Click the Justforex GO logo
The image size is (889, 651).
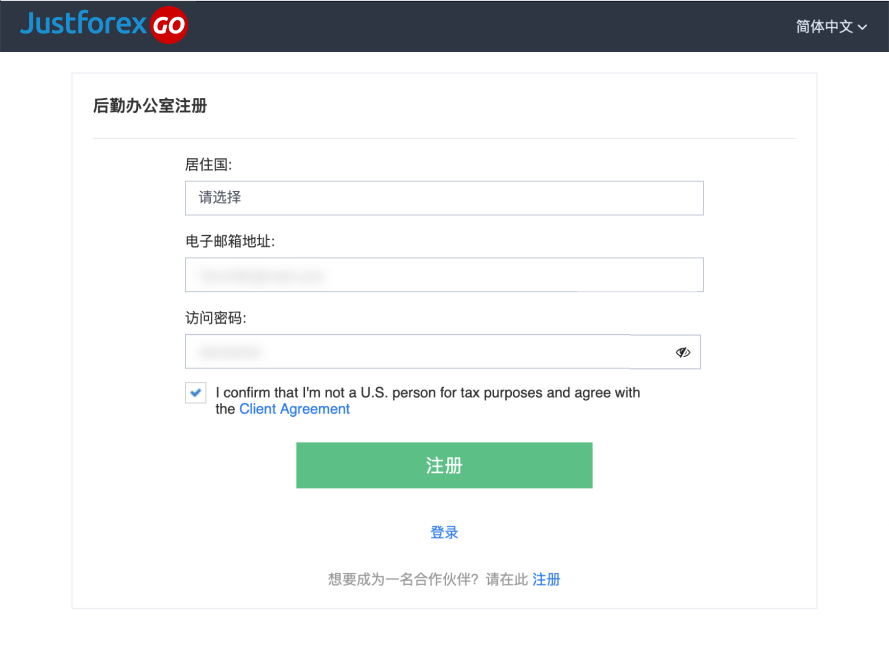(104, 25)
